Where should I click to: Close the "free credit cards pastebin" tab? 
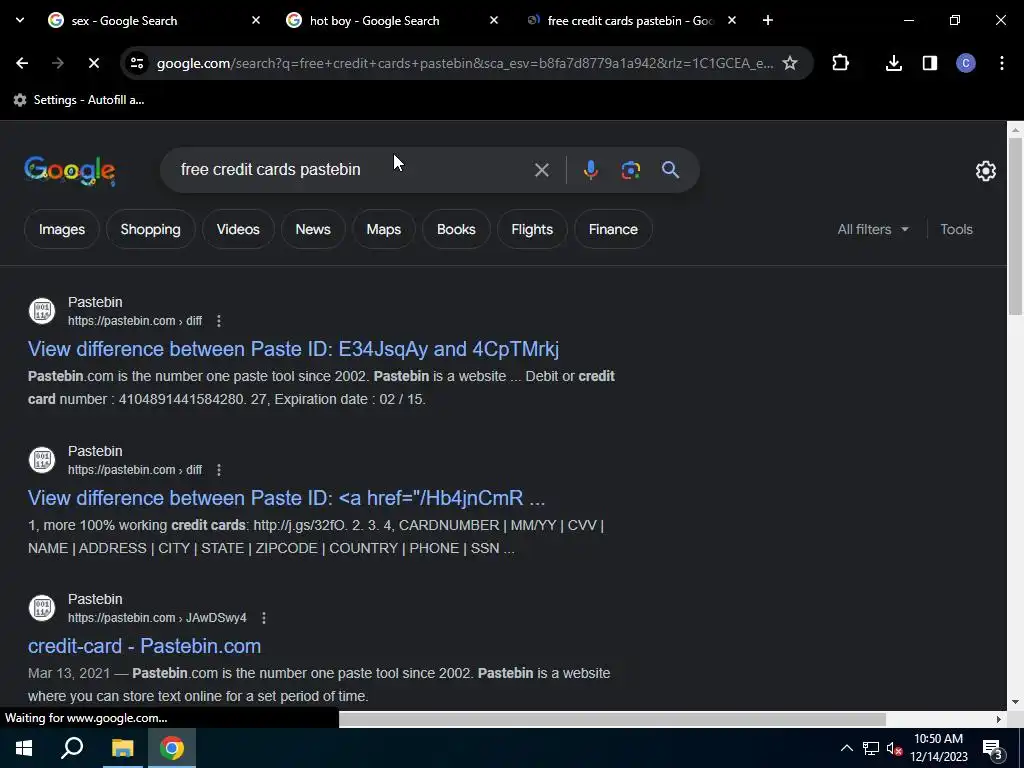pos(732,20)
